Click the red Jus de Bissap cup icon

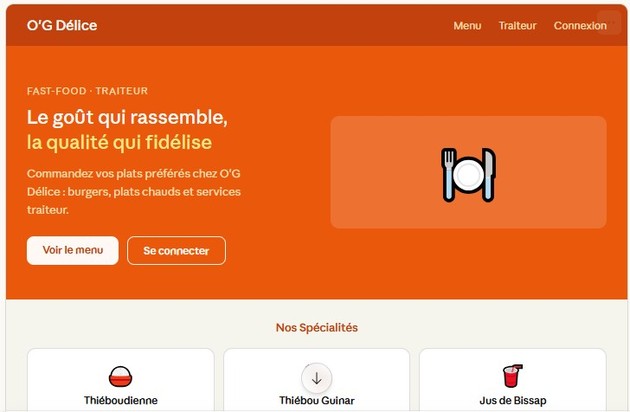[513, 376]
